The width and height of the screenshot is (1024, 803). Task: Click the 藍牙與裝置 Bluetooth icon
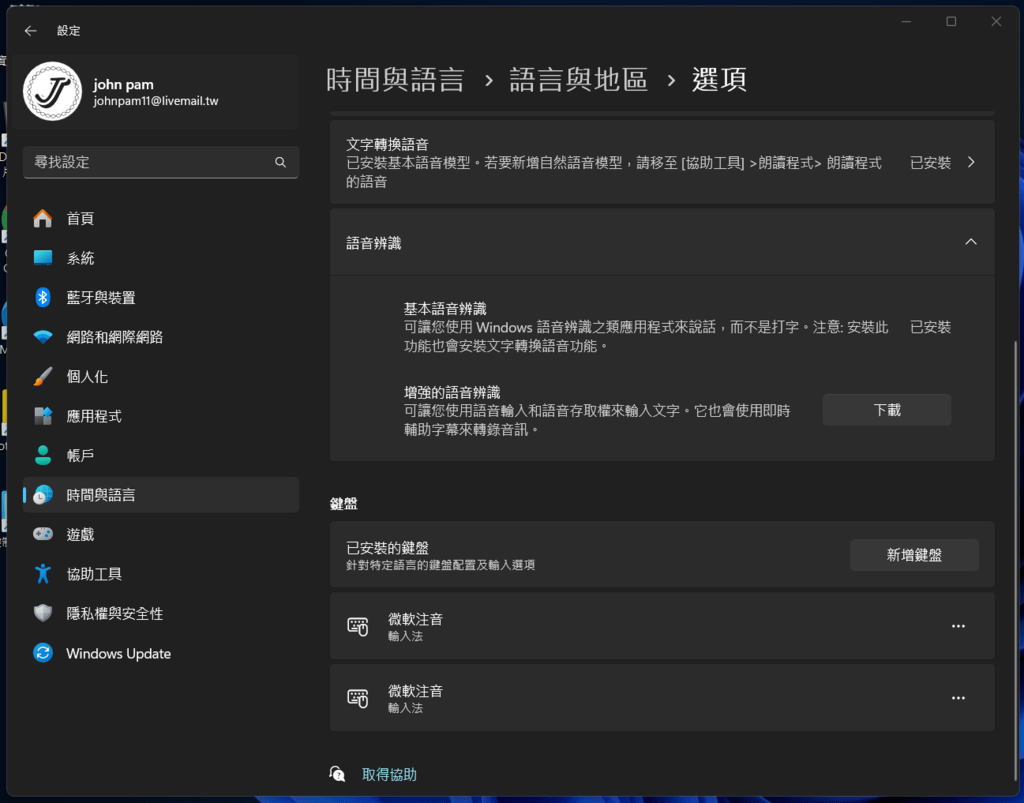click(x=43, y=298)
